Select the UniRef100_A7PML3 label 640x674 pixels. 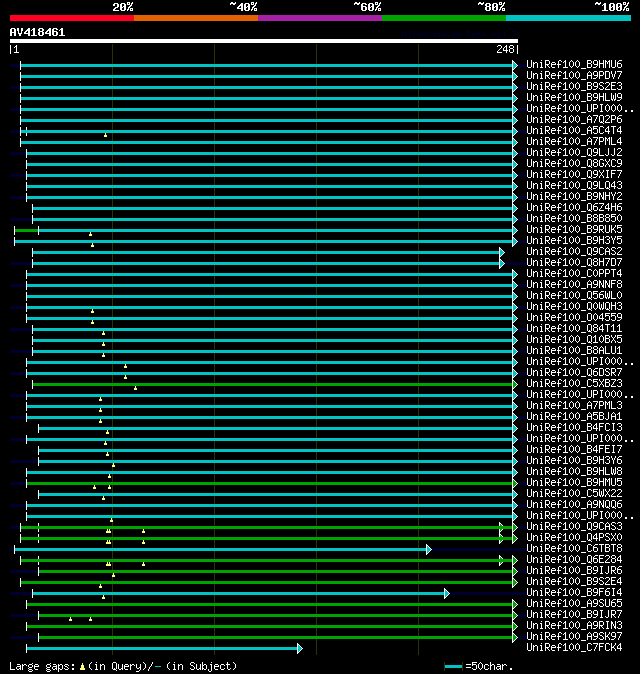click(574, 406)
